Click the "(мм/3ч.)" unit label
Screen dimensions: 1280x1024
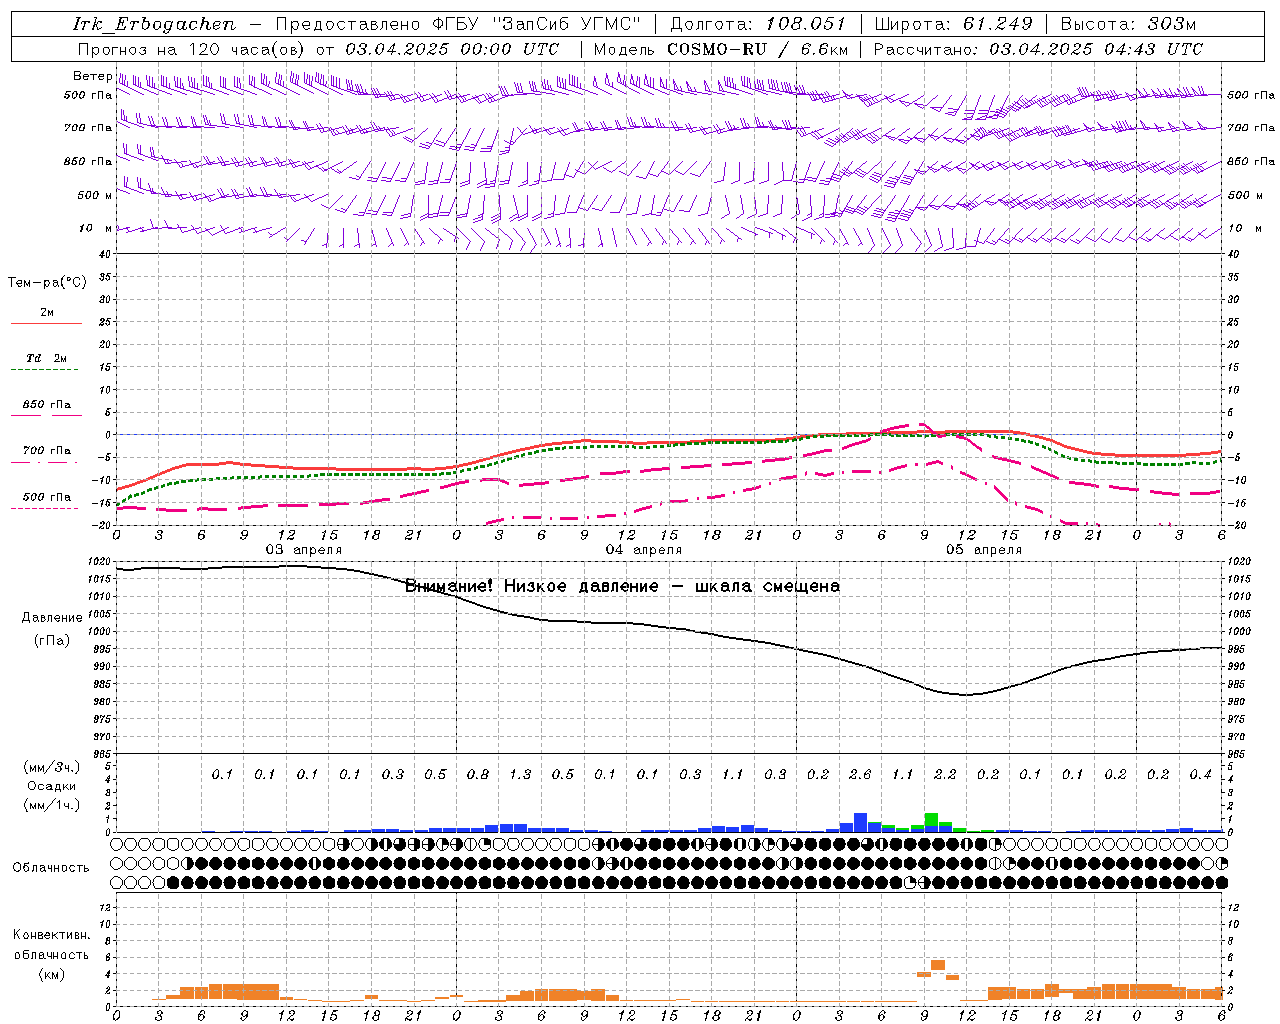point(52,768)
